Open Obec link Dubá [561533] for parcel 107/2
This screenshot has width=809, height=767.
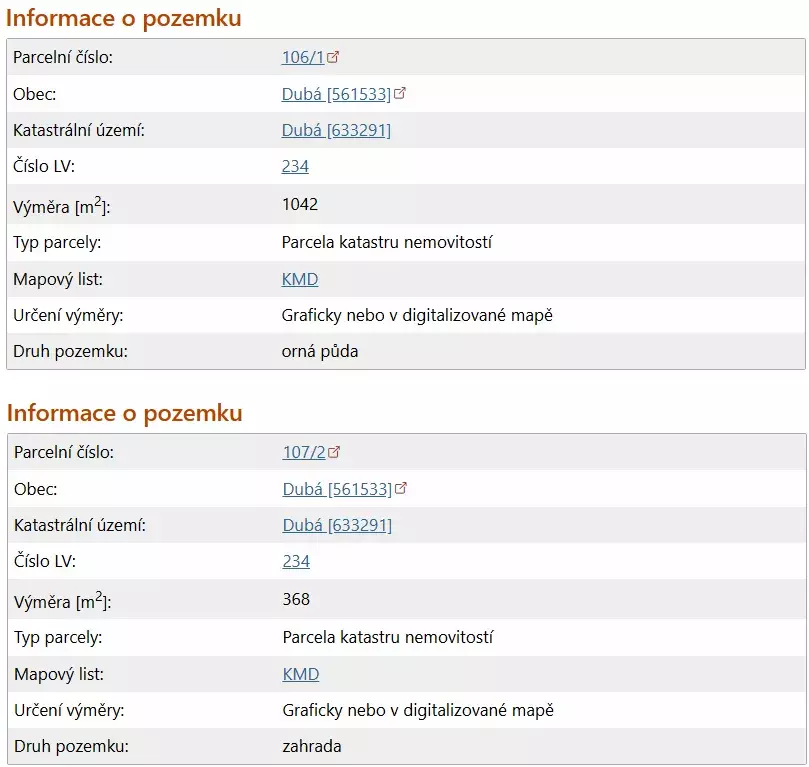click(337, 489)
